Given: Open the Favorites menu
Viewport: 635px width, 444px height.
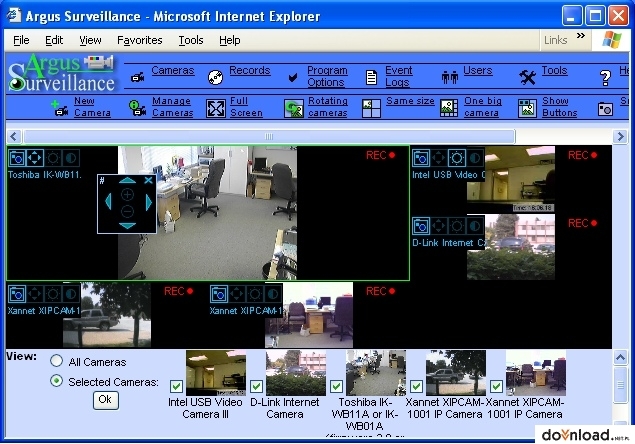Looking at the screenshot, I should (x=139, y=40).
